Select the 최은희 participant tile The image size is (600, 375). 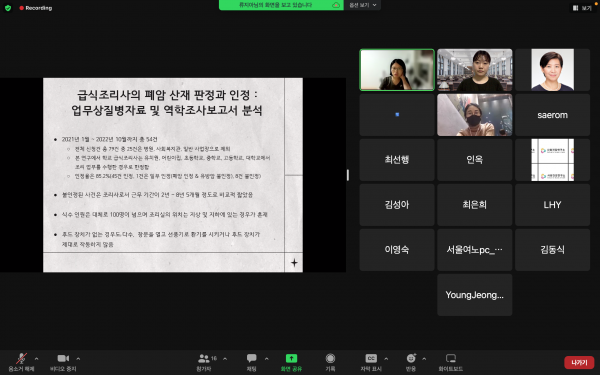(474, 205)
